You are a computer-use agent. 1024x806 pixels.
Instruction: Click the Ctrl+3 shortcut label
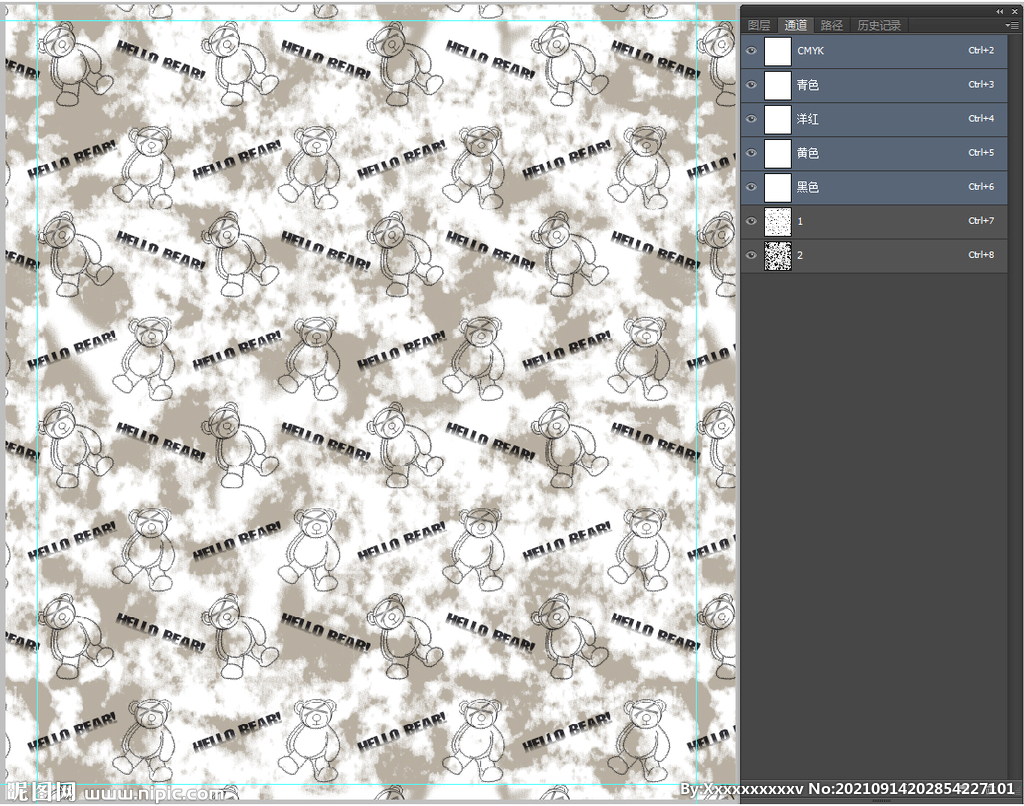coord(981,84)
